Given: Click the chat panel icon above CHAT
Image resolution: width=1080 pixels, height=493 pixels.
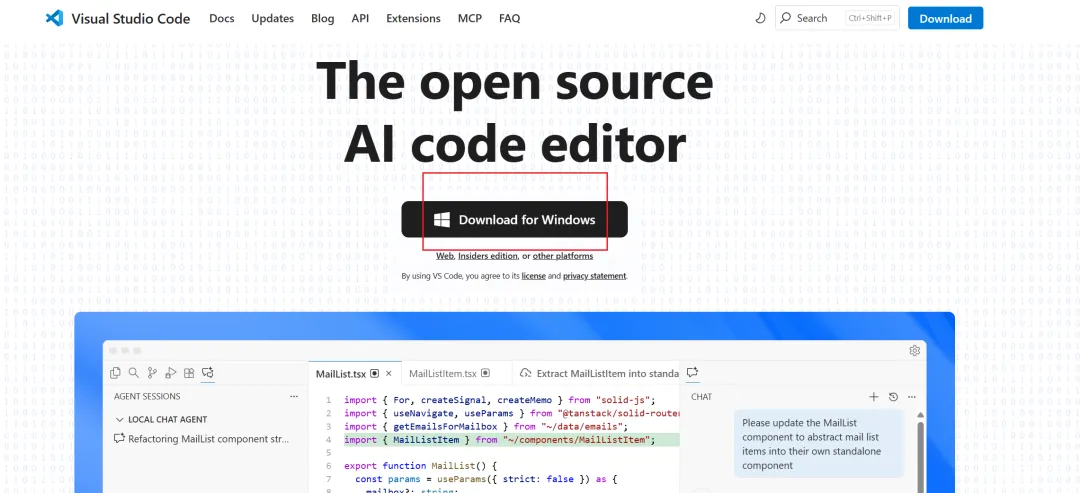Looking at the screenshot, I should (693, 373).
